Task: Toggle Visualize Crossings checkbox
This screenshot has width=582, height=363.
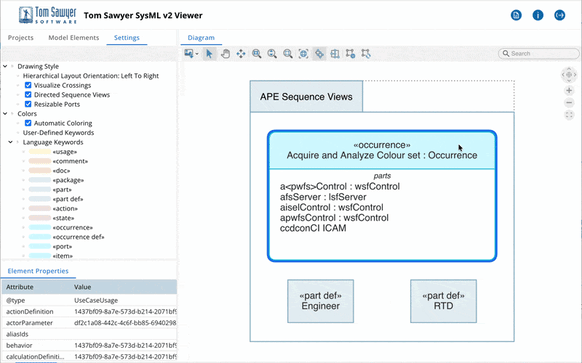Action: tap(28, 85)
